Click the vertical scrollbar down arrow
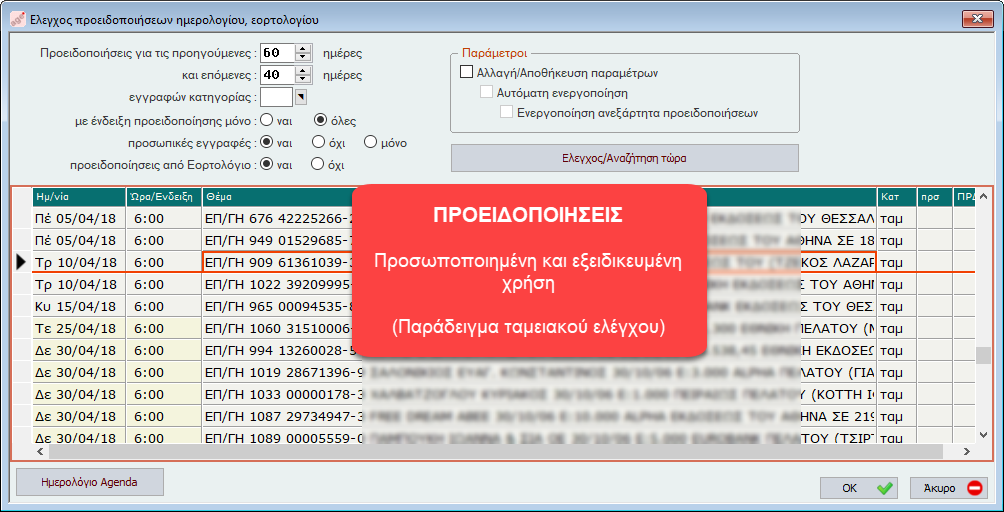The image size is (1004, 512). pos(984,435)
